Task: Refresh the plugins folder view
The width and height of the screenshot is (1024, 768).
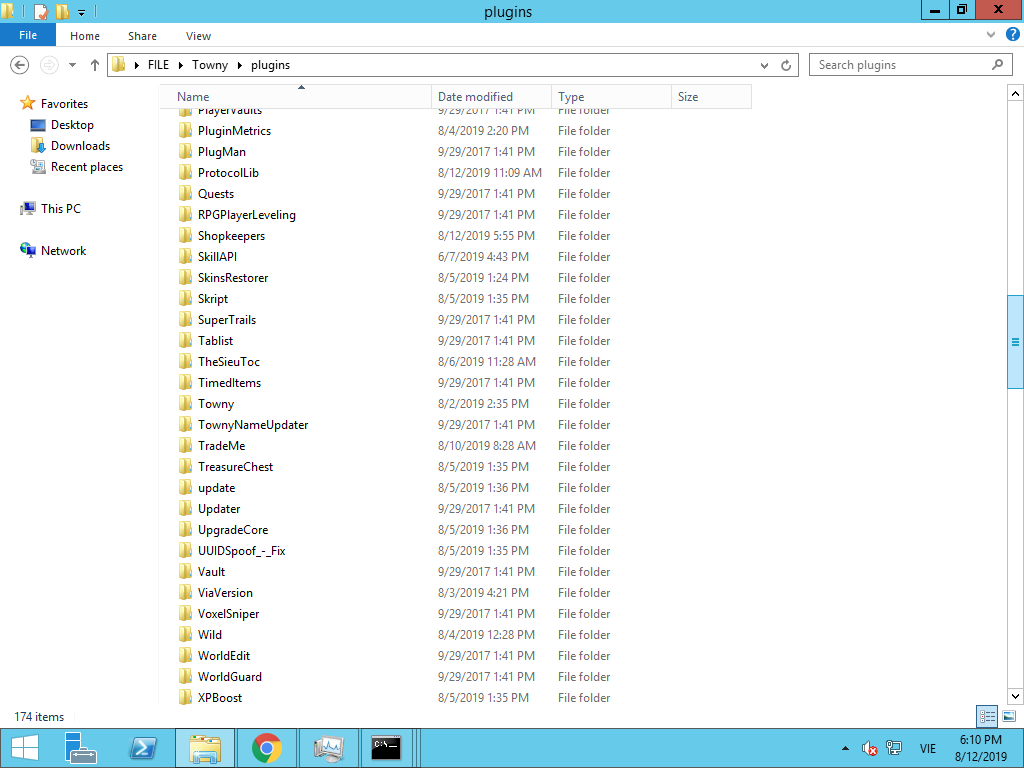Action: tap(786, 65)
